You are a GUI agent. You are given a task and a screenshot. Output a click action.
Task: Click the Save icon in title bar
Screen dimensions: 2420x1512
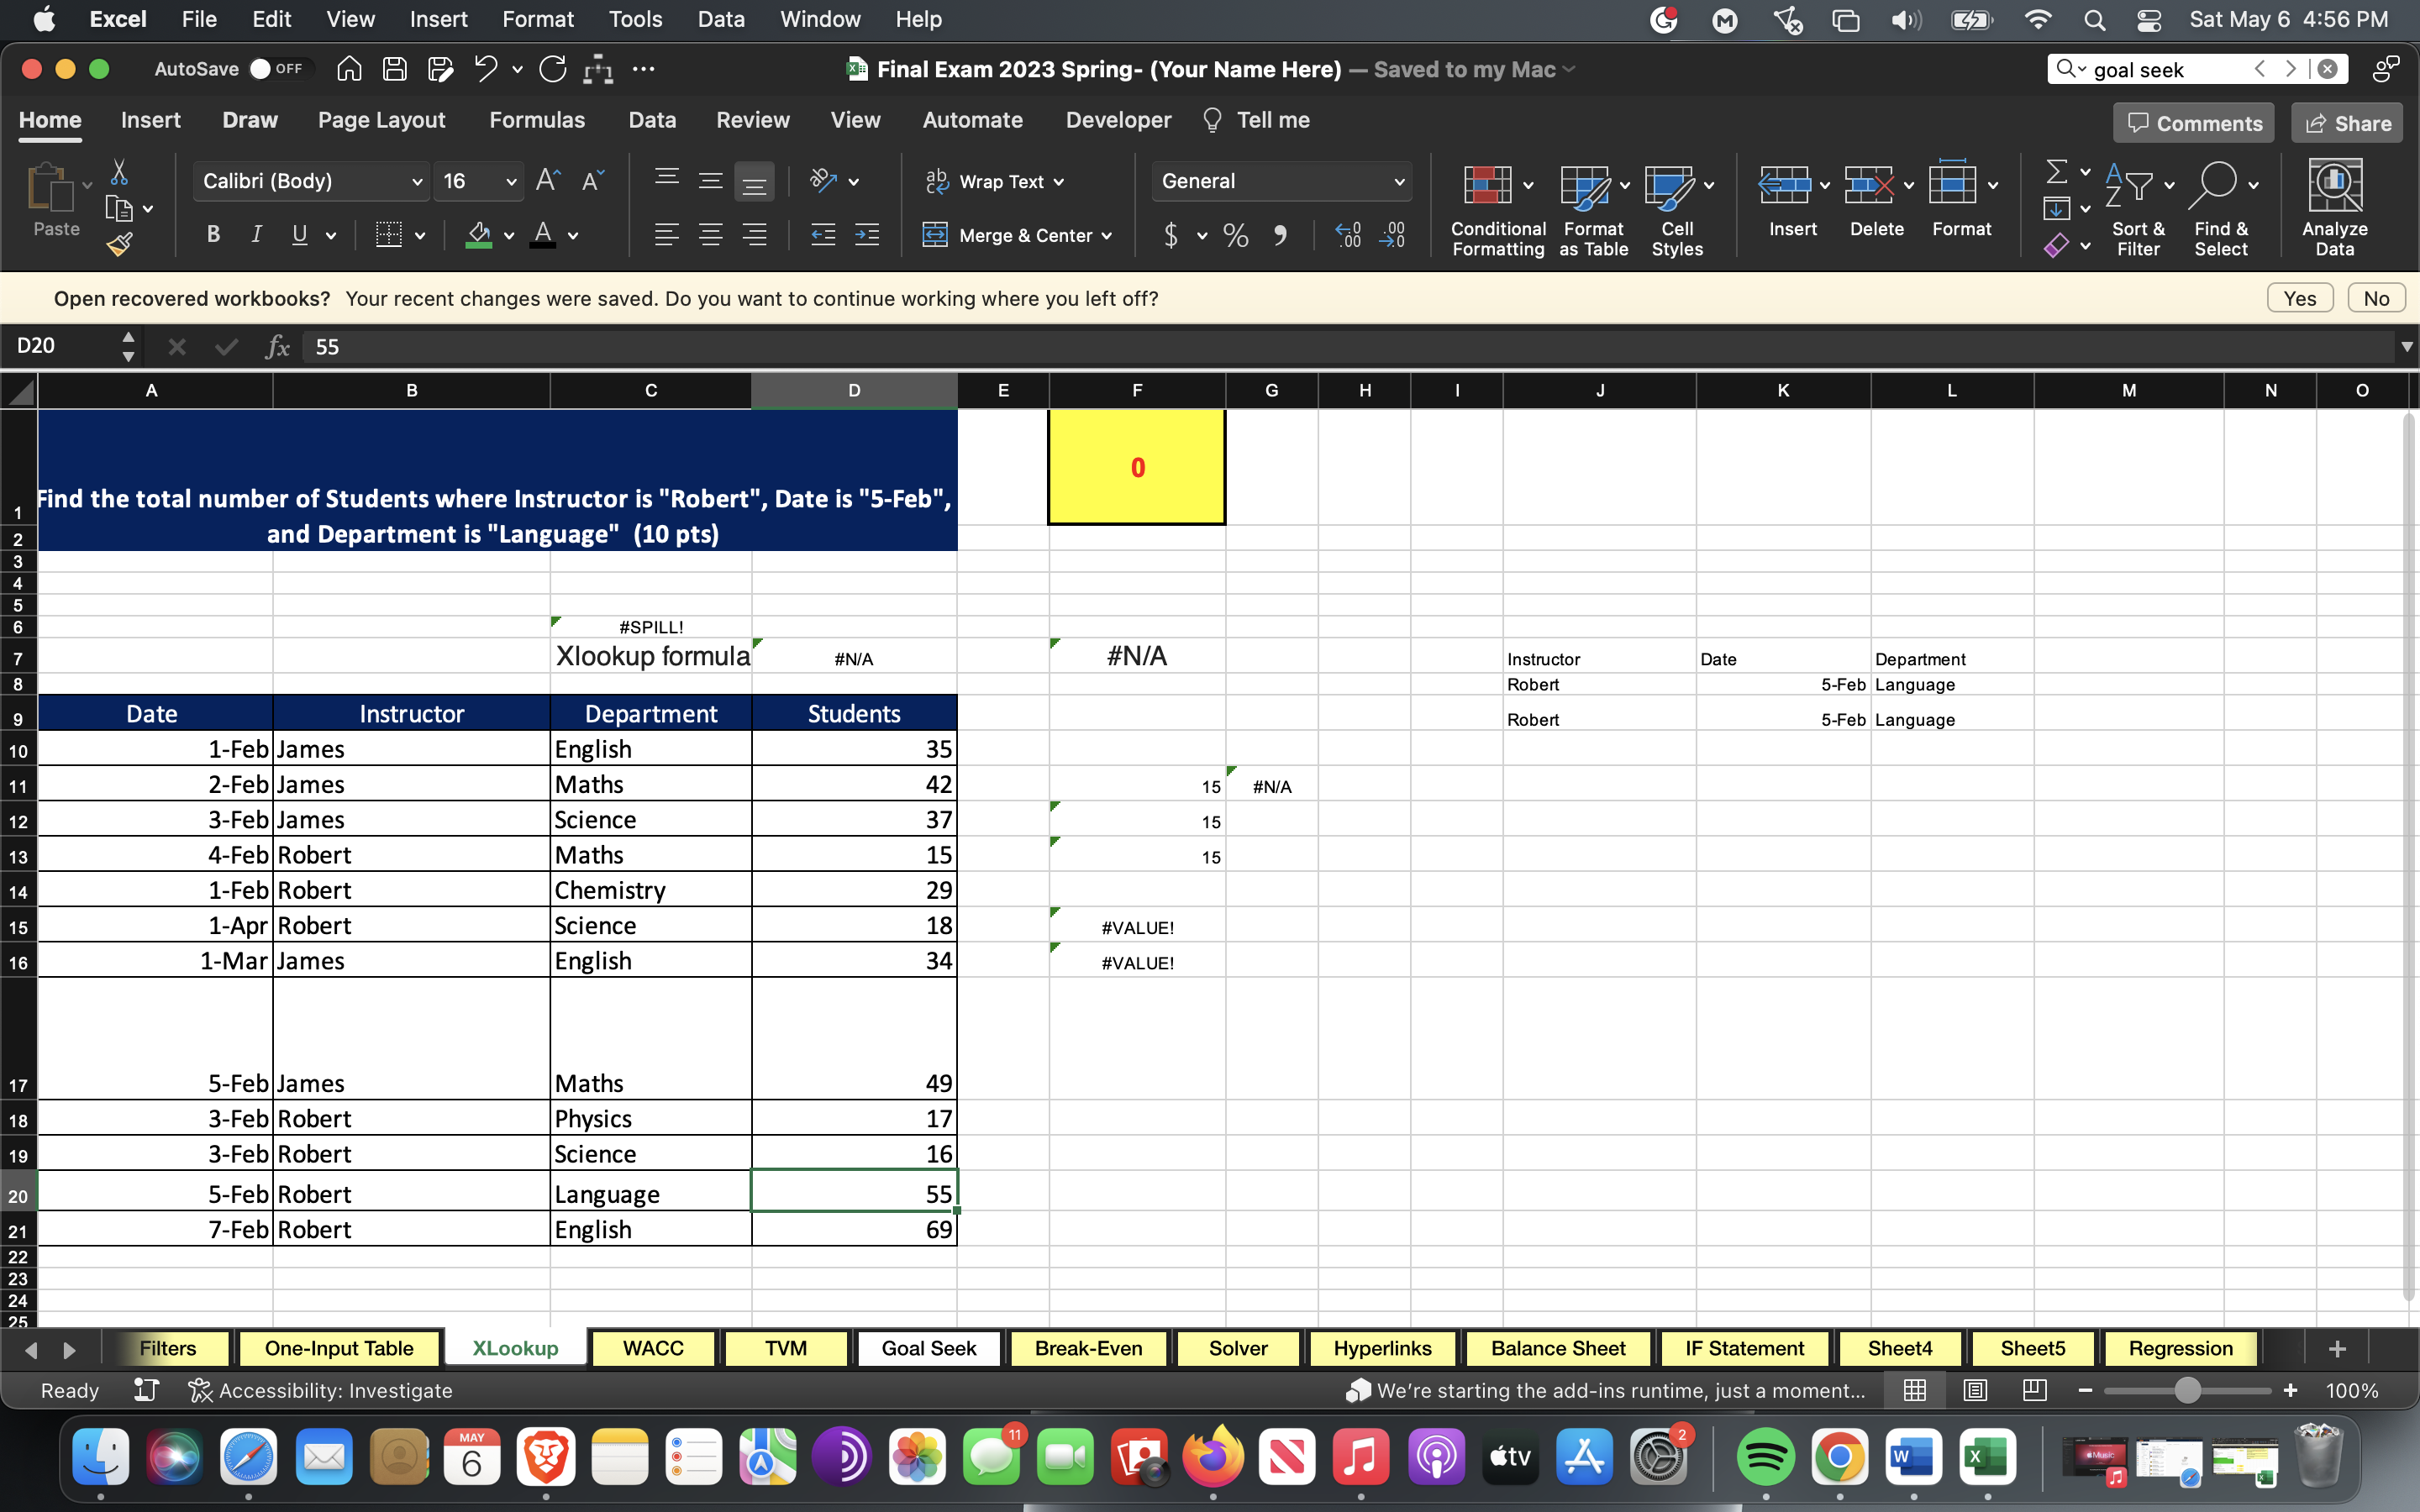coord(395,69)
